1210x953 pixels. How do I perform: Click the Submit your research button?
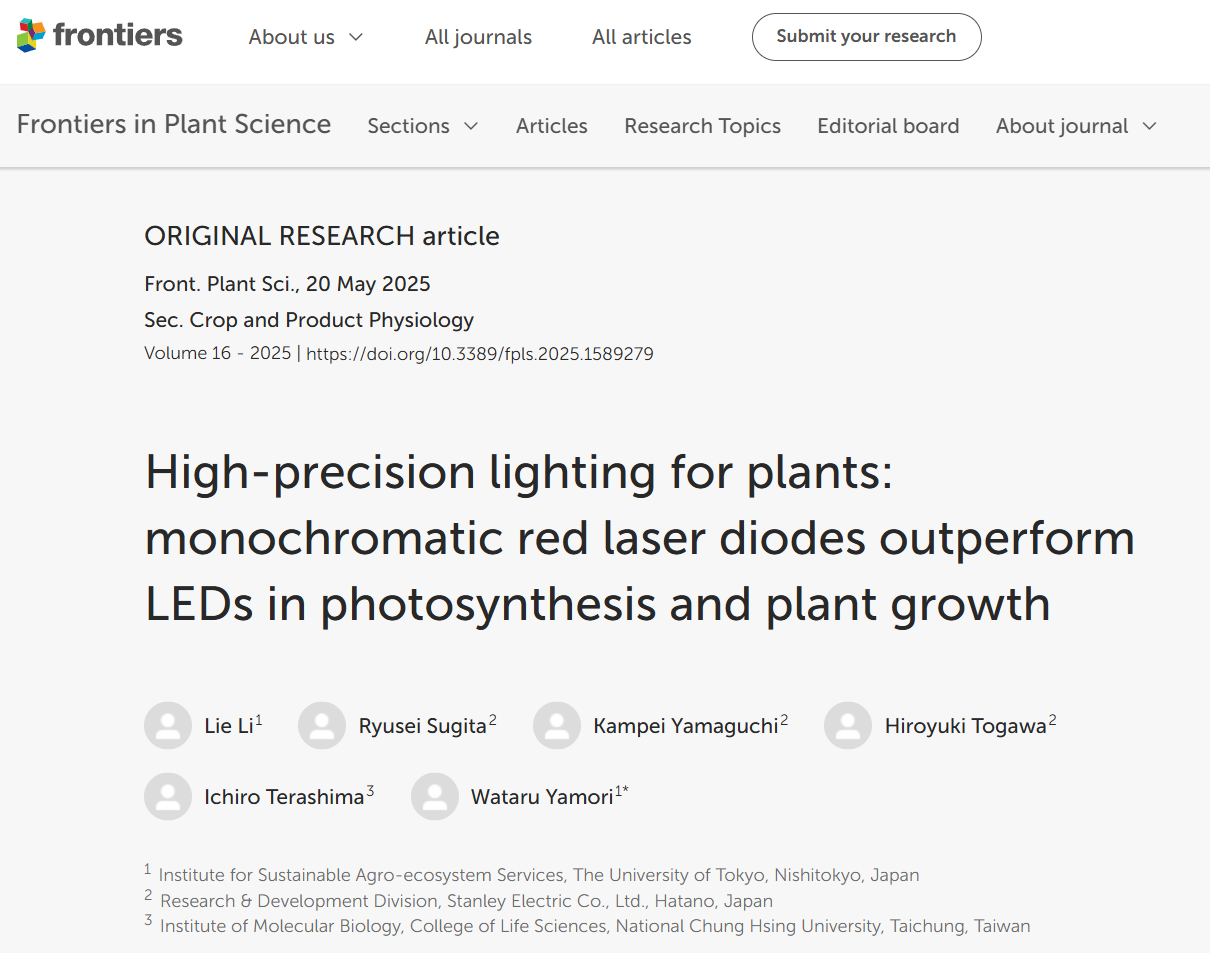click(866, 37)
